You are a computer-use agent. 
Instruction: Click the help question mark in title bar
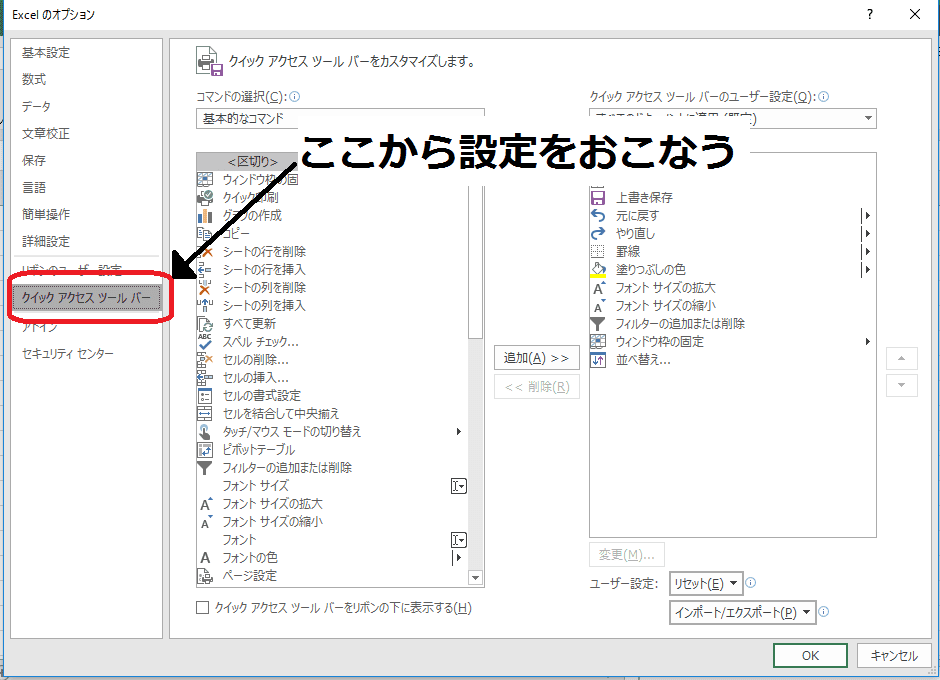(870, 14)
